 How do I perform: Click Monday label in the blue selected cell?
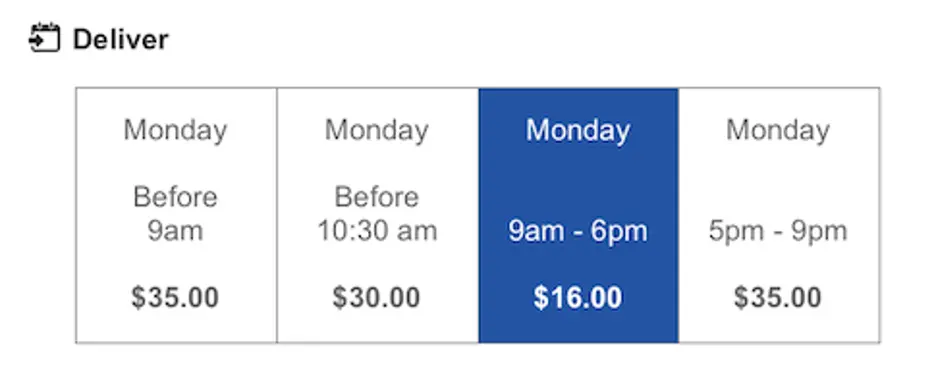(578, 131)
